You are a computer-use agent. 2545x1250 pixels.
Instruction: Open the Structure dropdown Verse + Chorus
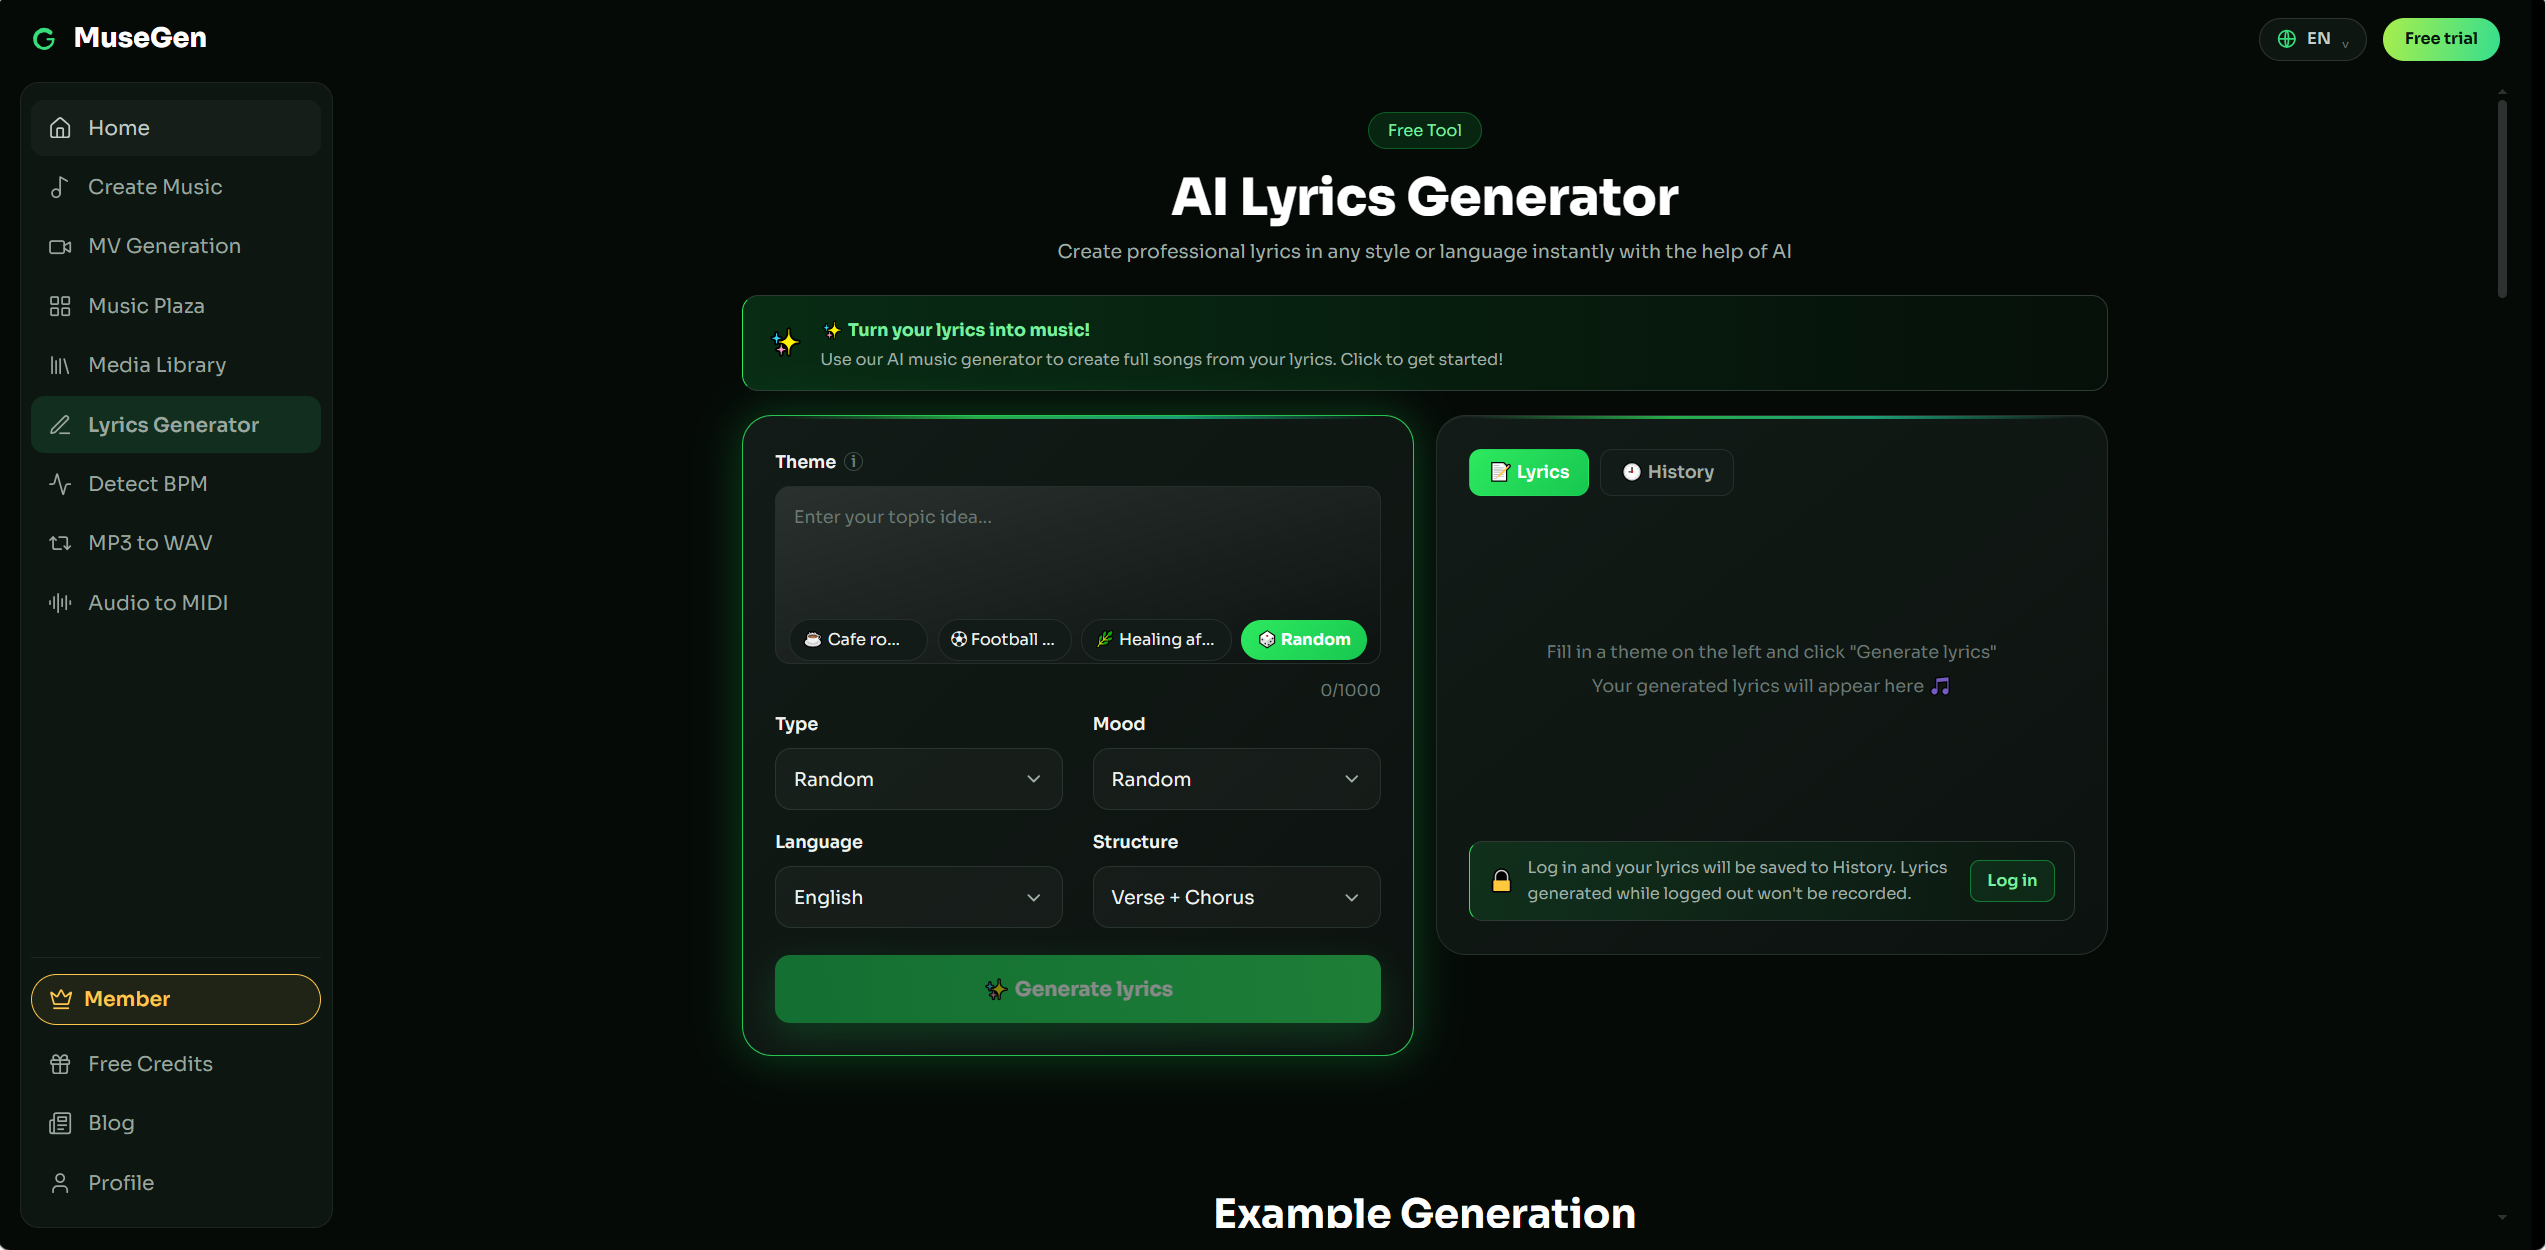1236,897
